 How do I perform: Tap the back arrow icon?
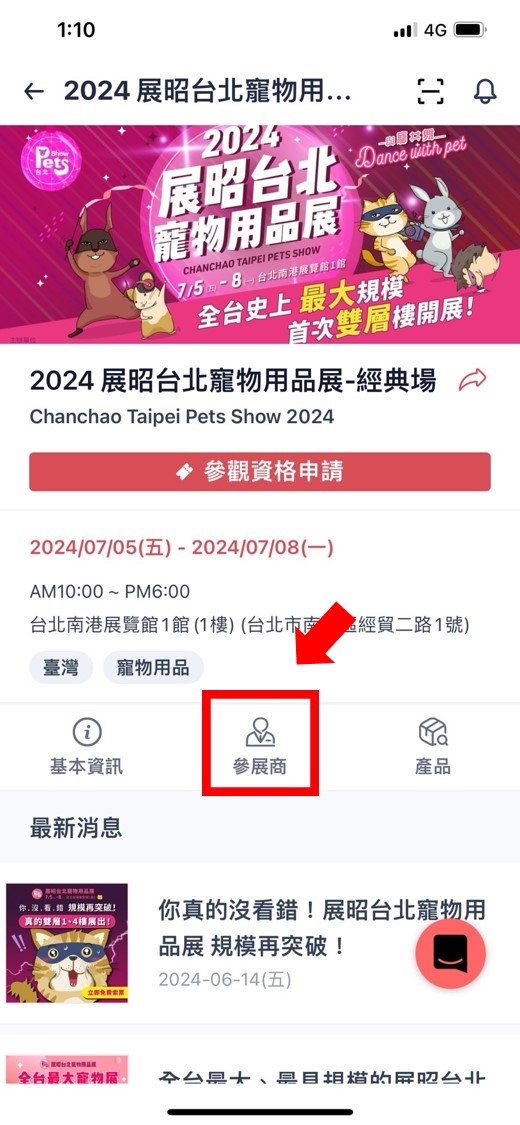click(34, 91)
